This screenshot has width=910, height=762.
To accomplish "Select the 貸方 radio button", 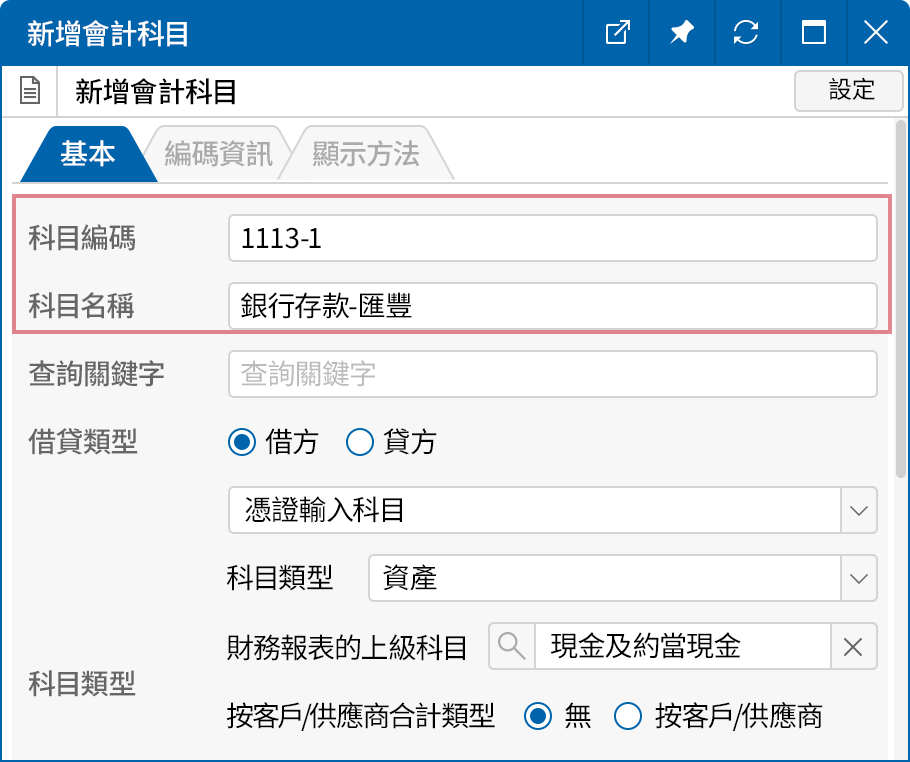I will [358, 442].
